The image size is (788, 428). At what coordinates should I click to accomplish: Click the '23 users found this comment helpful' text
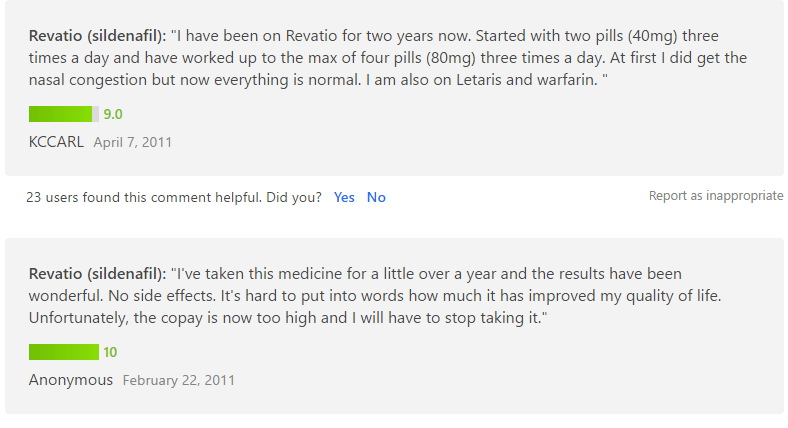144,197
